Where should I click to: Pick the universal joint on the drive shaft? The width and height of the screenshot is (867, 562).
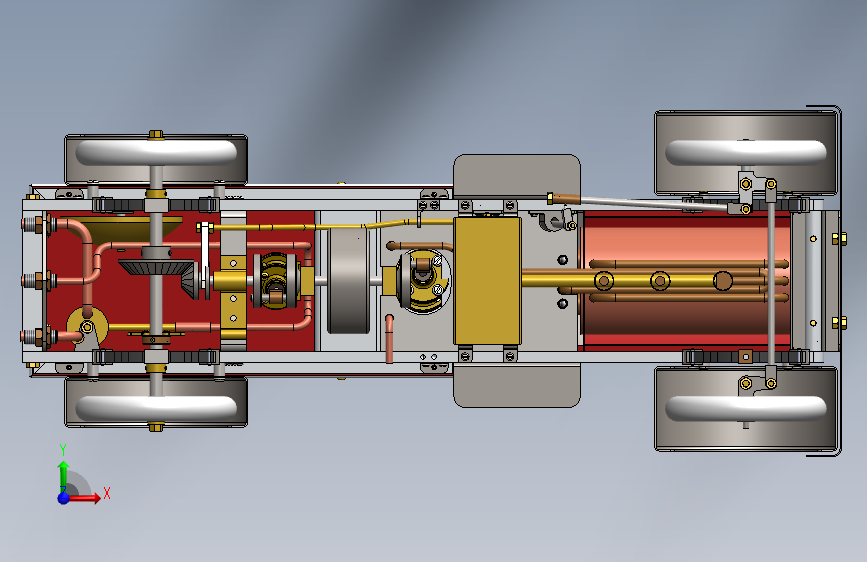tap(275, 280)
